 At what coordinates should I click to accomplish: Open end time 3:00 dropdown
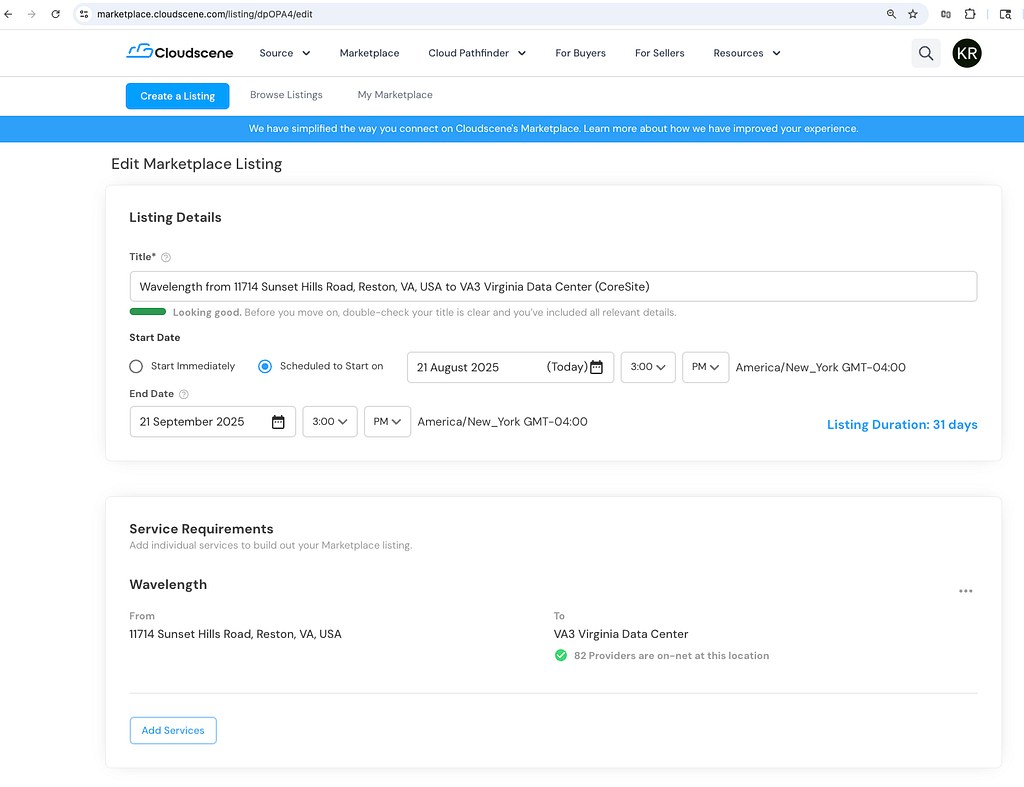330,422
